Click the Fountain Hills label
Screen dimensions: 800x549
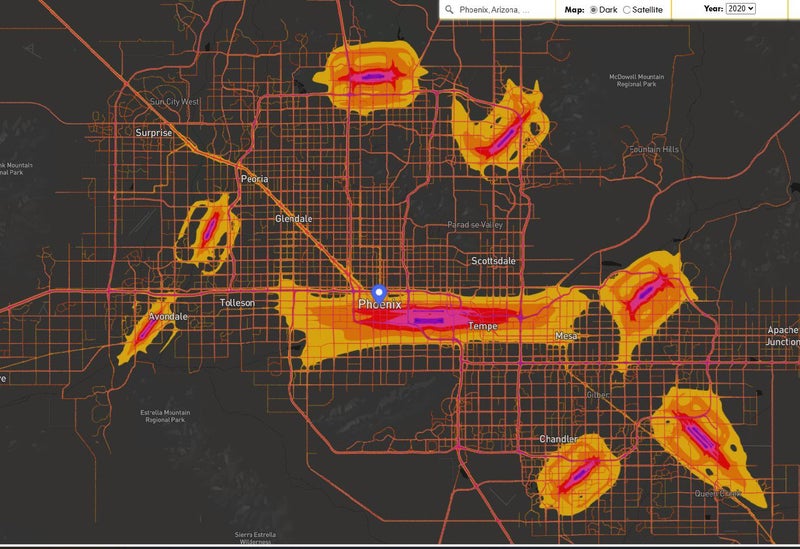coord(654,150)
